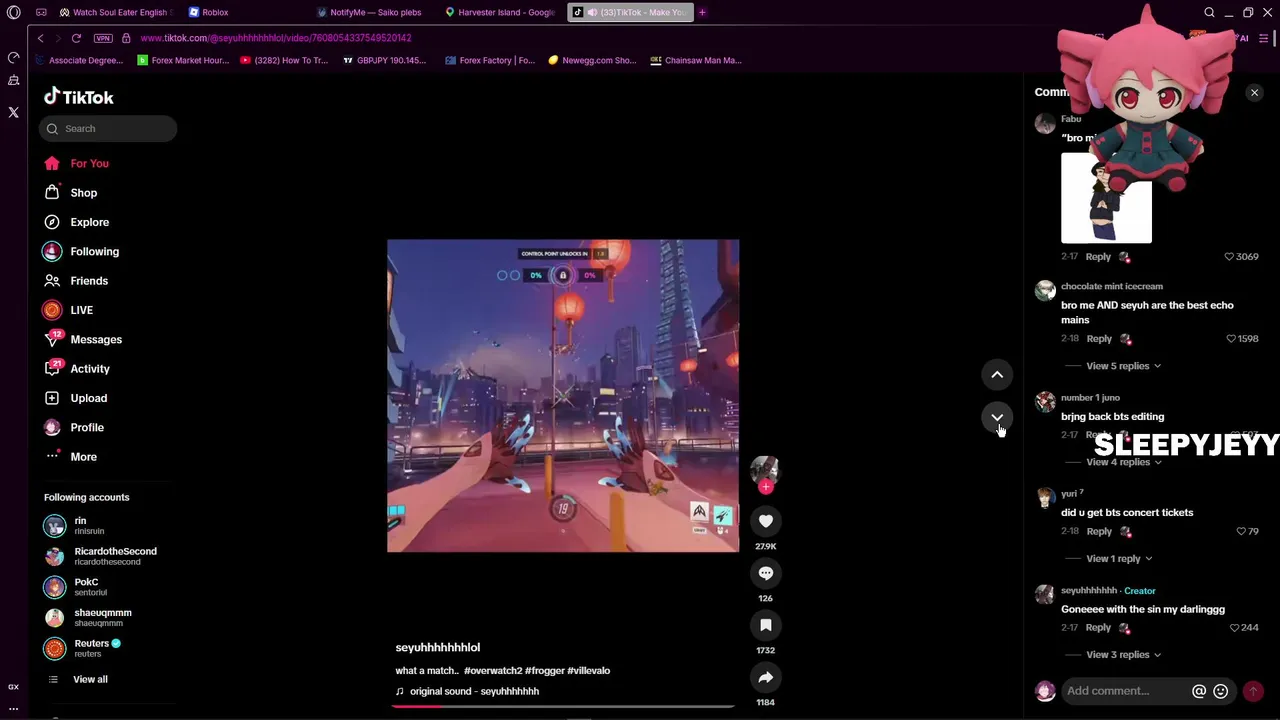Open the seyuhhhhhhhlol username below the video
Image resolution: width=1280 pixels, height=720 pixels.
tap(437, 648)
